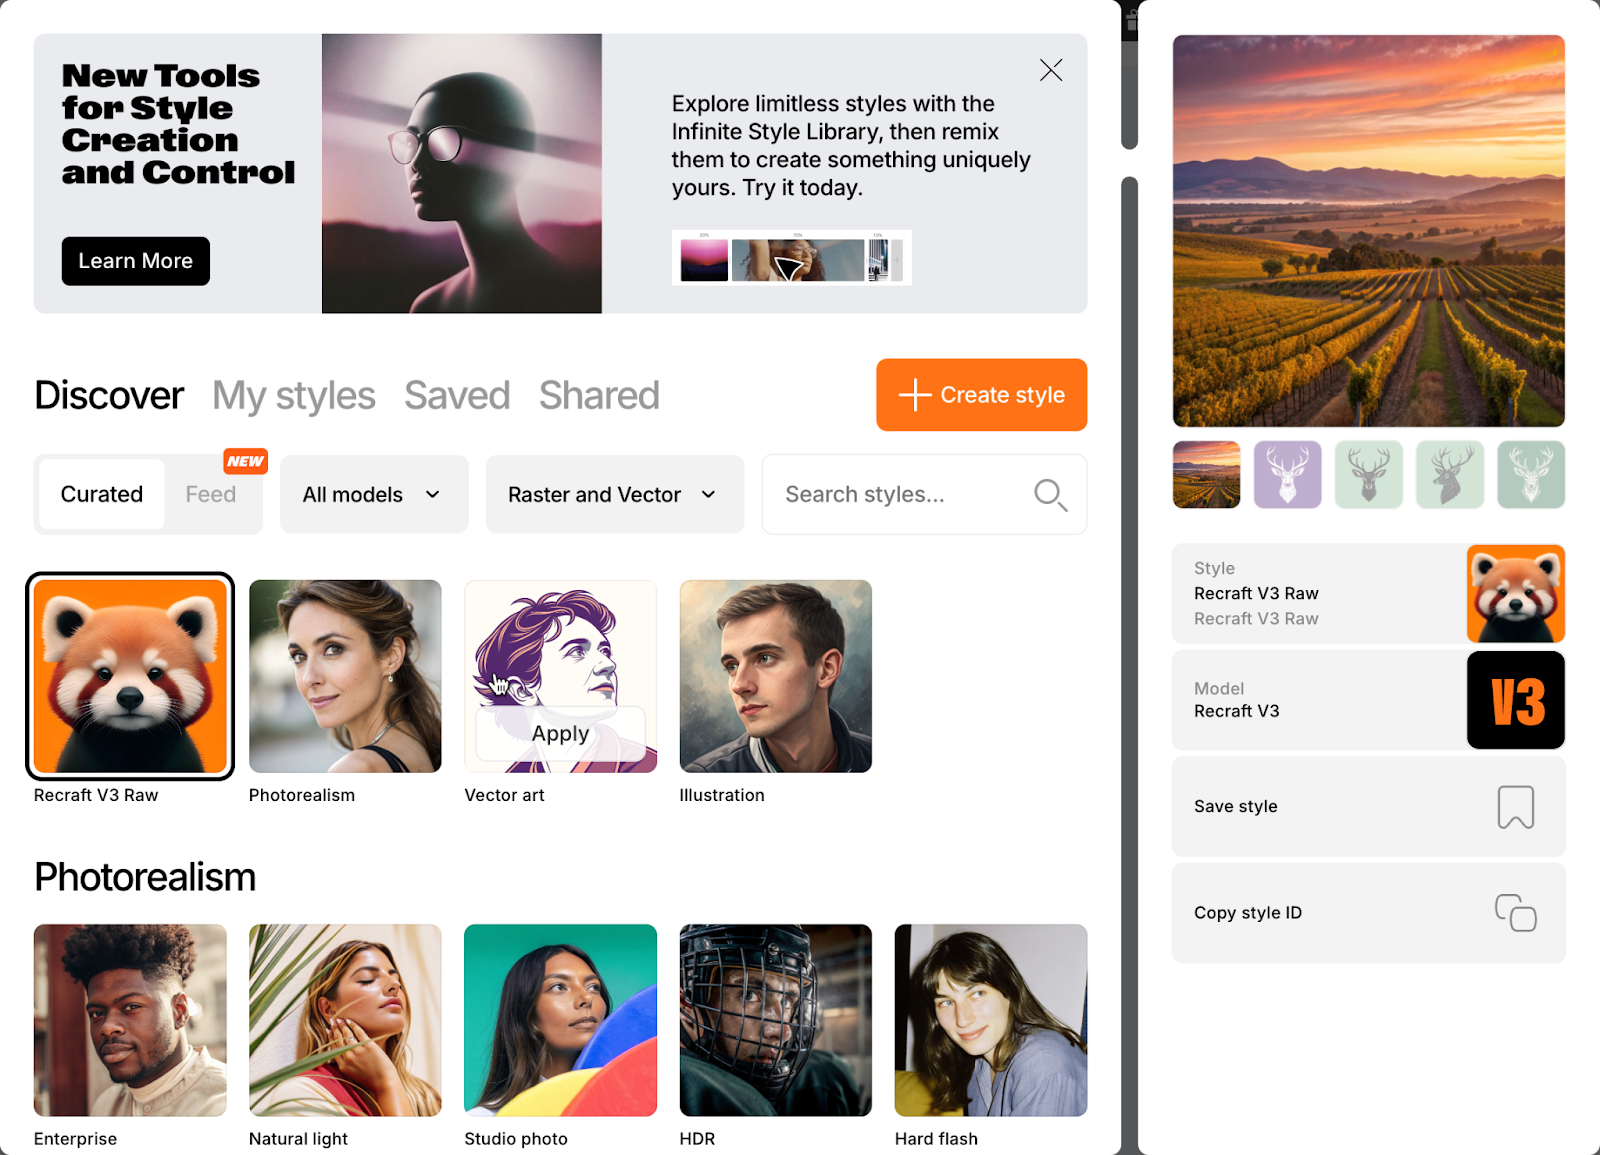This screenshot has height=1155, width=1600.
Task: Click the Copy style ID icon
Action: 1516,913
